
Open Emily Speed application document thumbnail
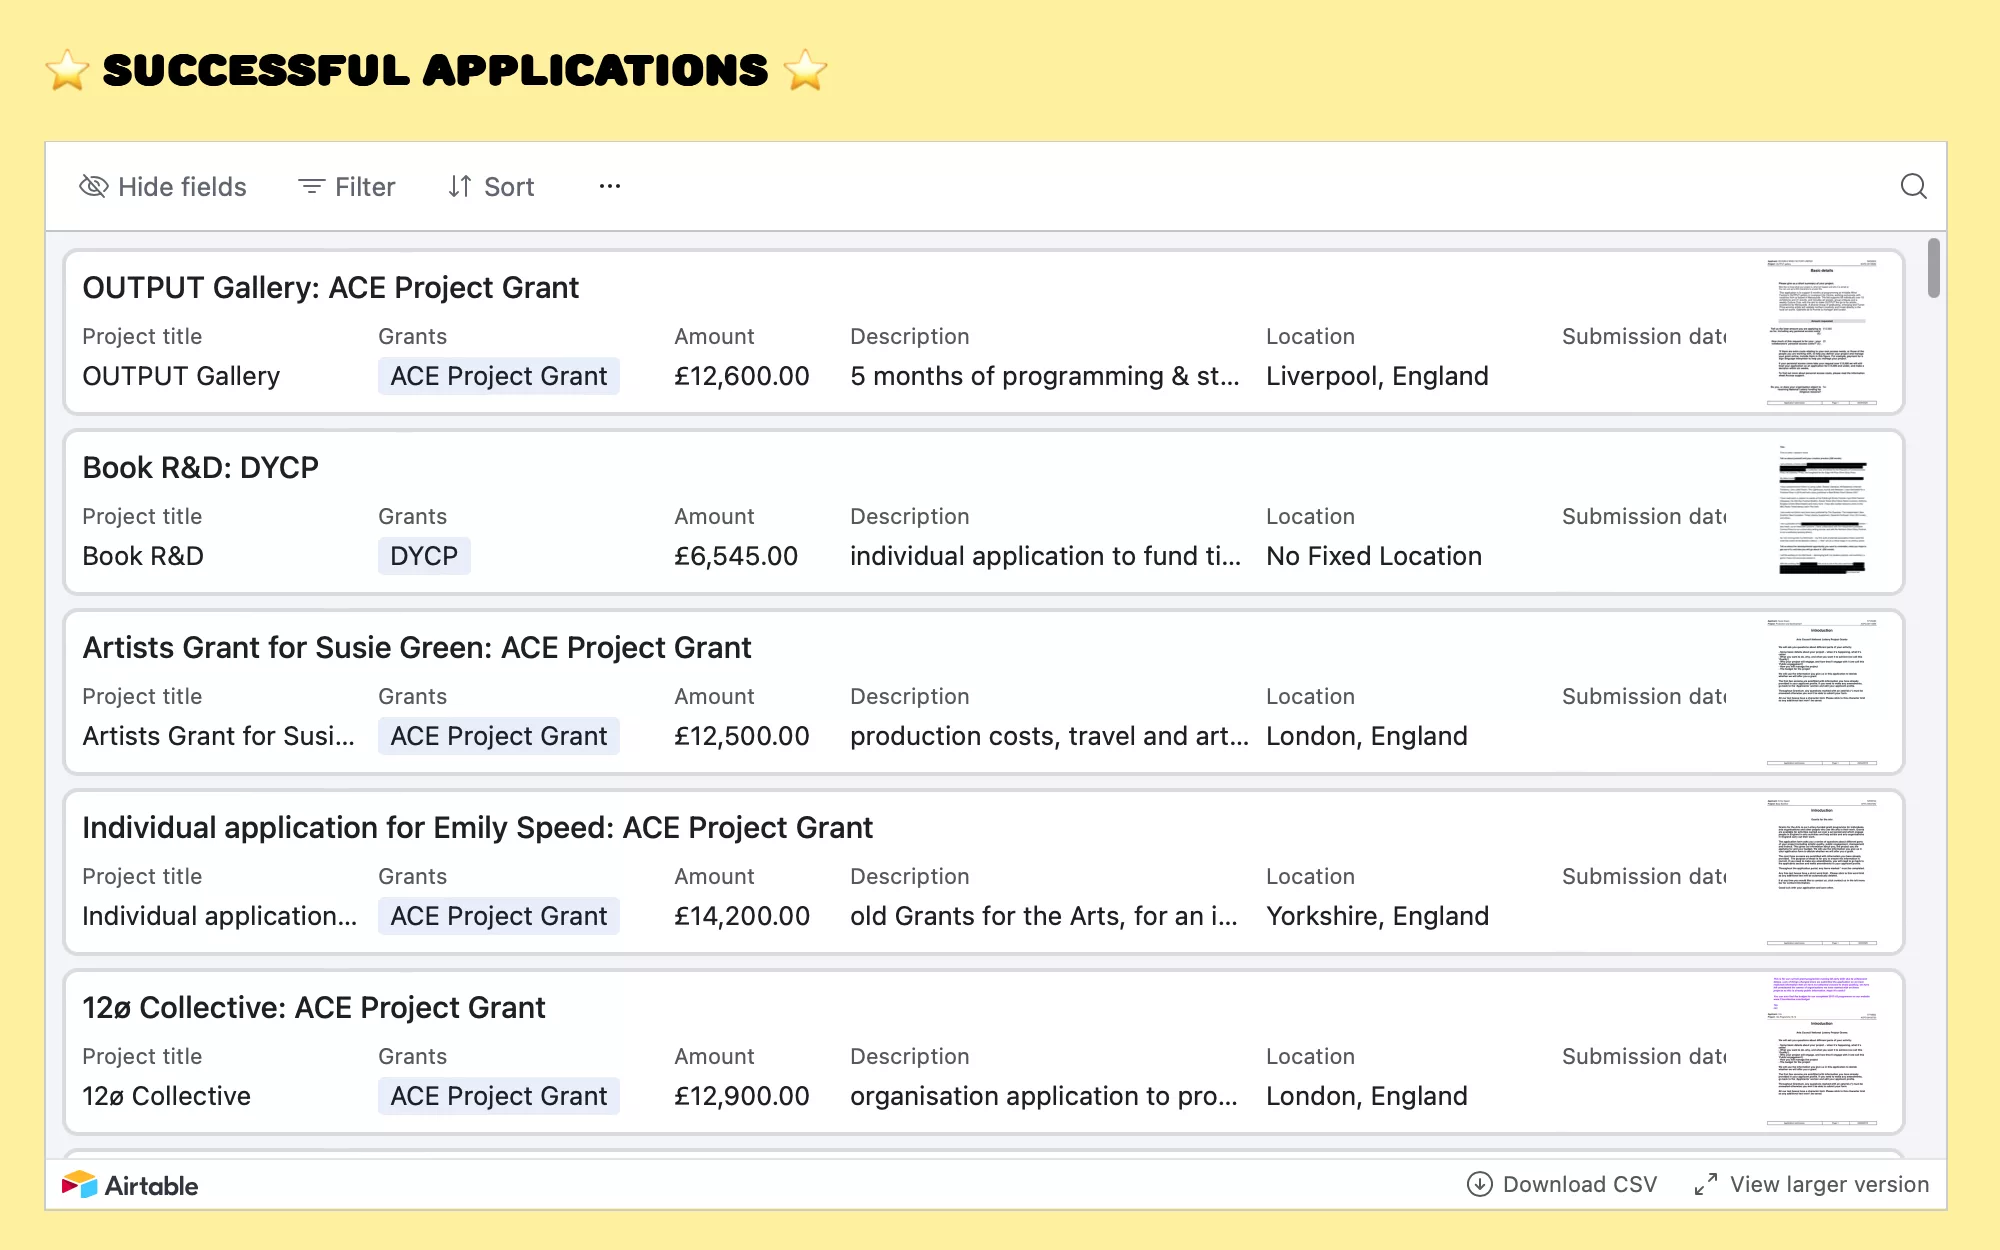point(1821,872)
